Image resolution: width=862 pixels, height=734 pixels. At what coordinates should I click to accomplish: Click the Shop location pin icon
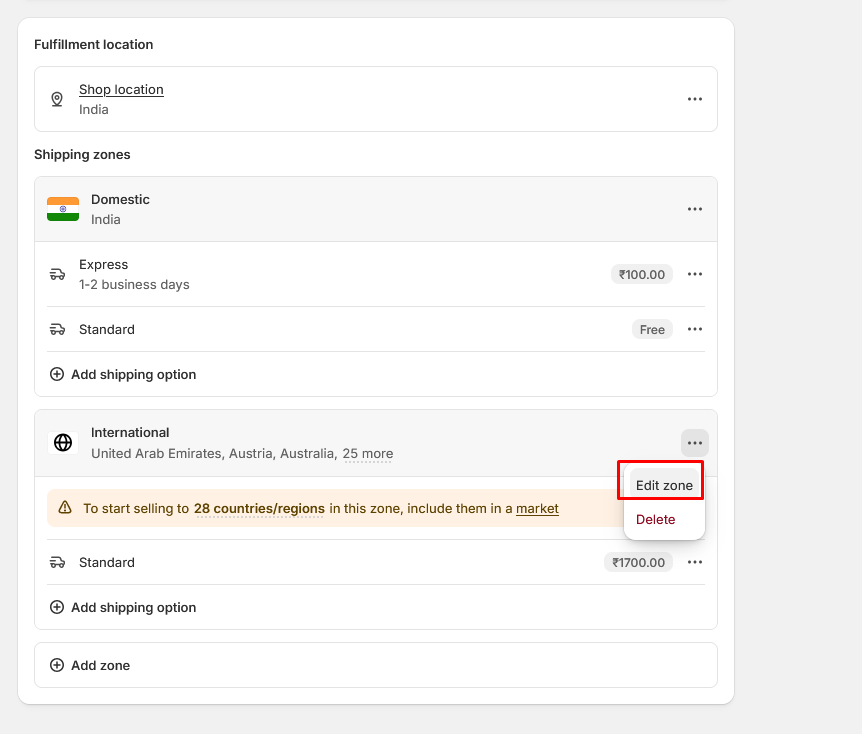[x=57, y=99]
